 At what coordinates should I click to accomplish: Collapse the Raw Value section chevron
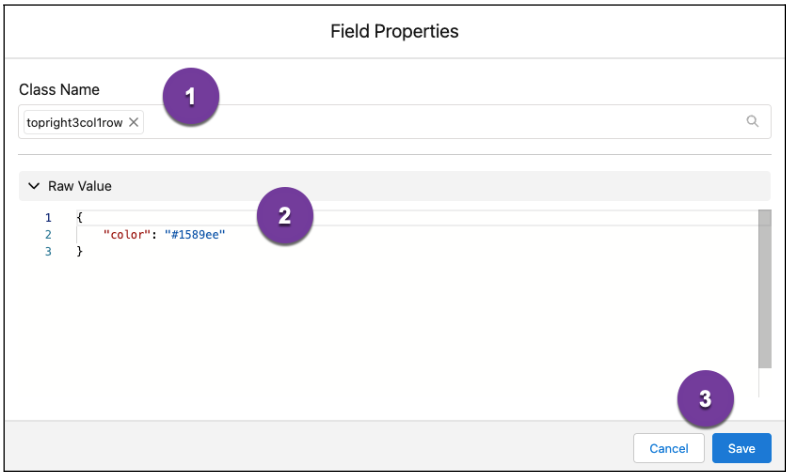(x=34, y=186)
